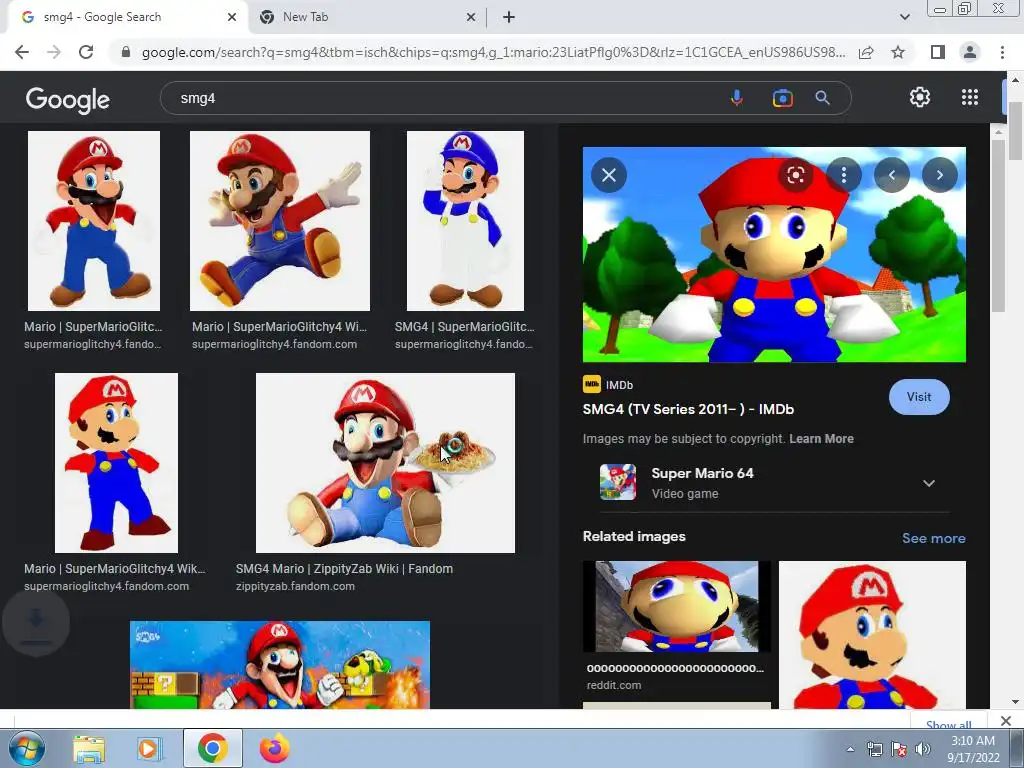Click the address bar URL

[x=493, y=52]
